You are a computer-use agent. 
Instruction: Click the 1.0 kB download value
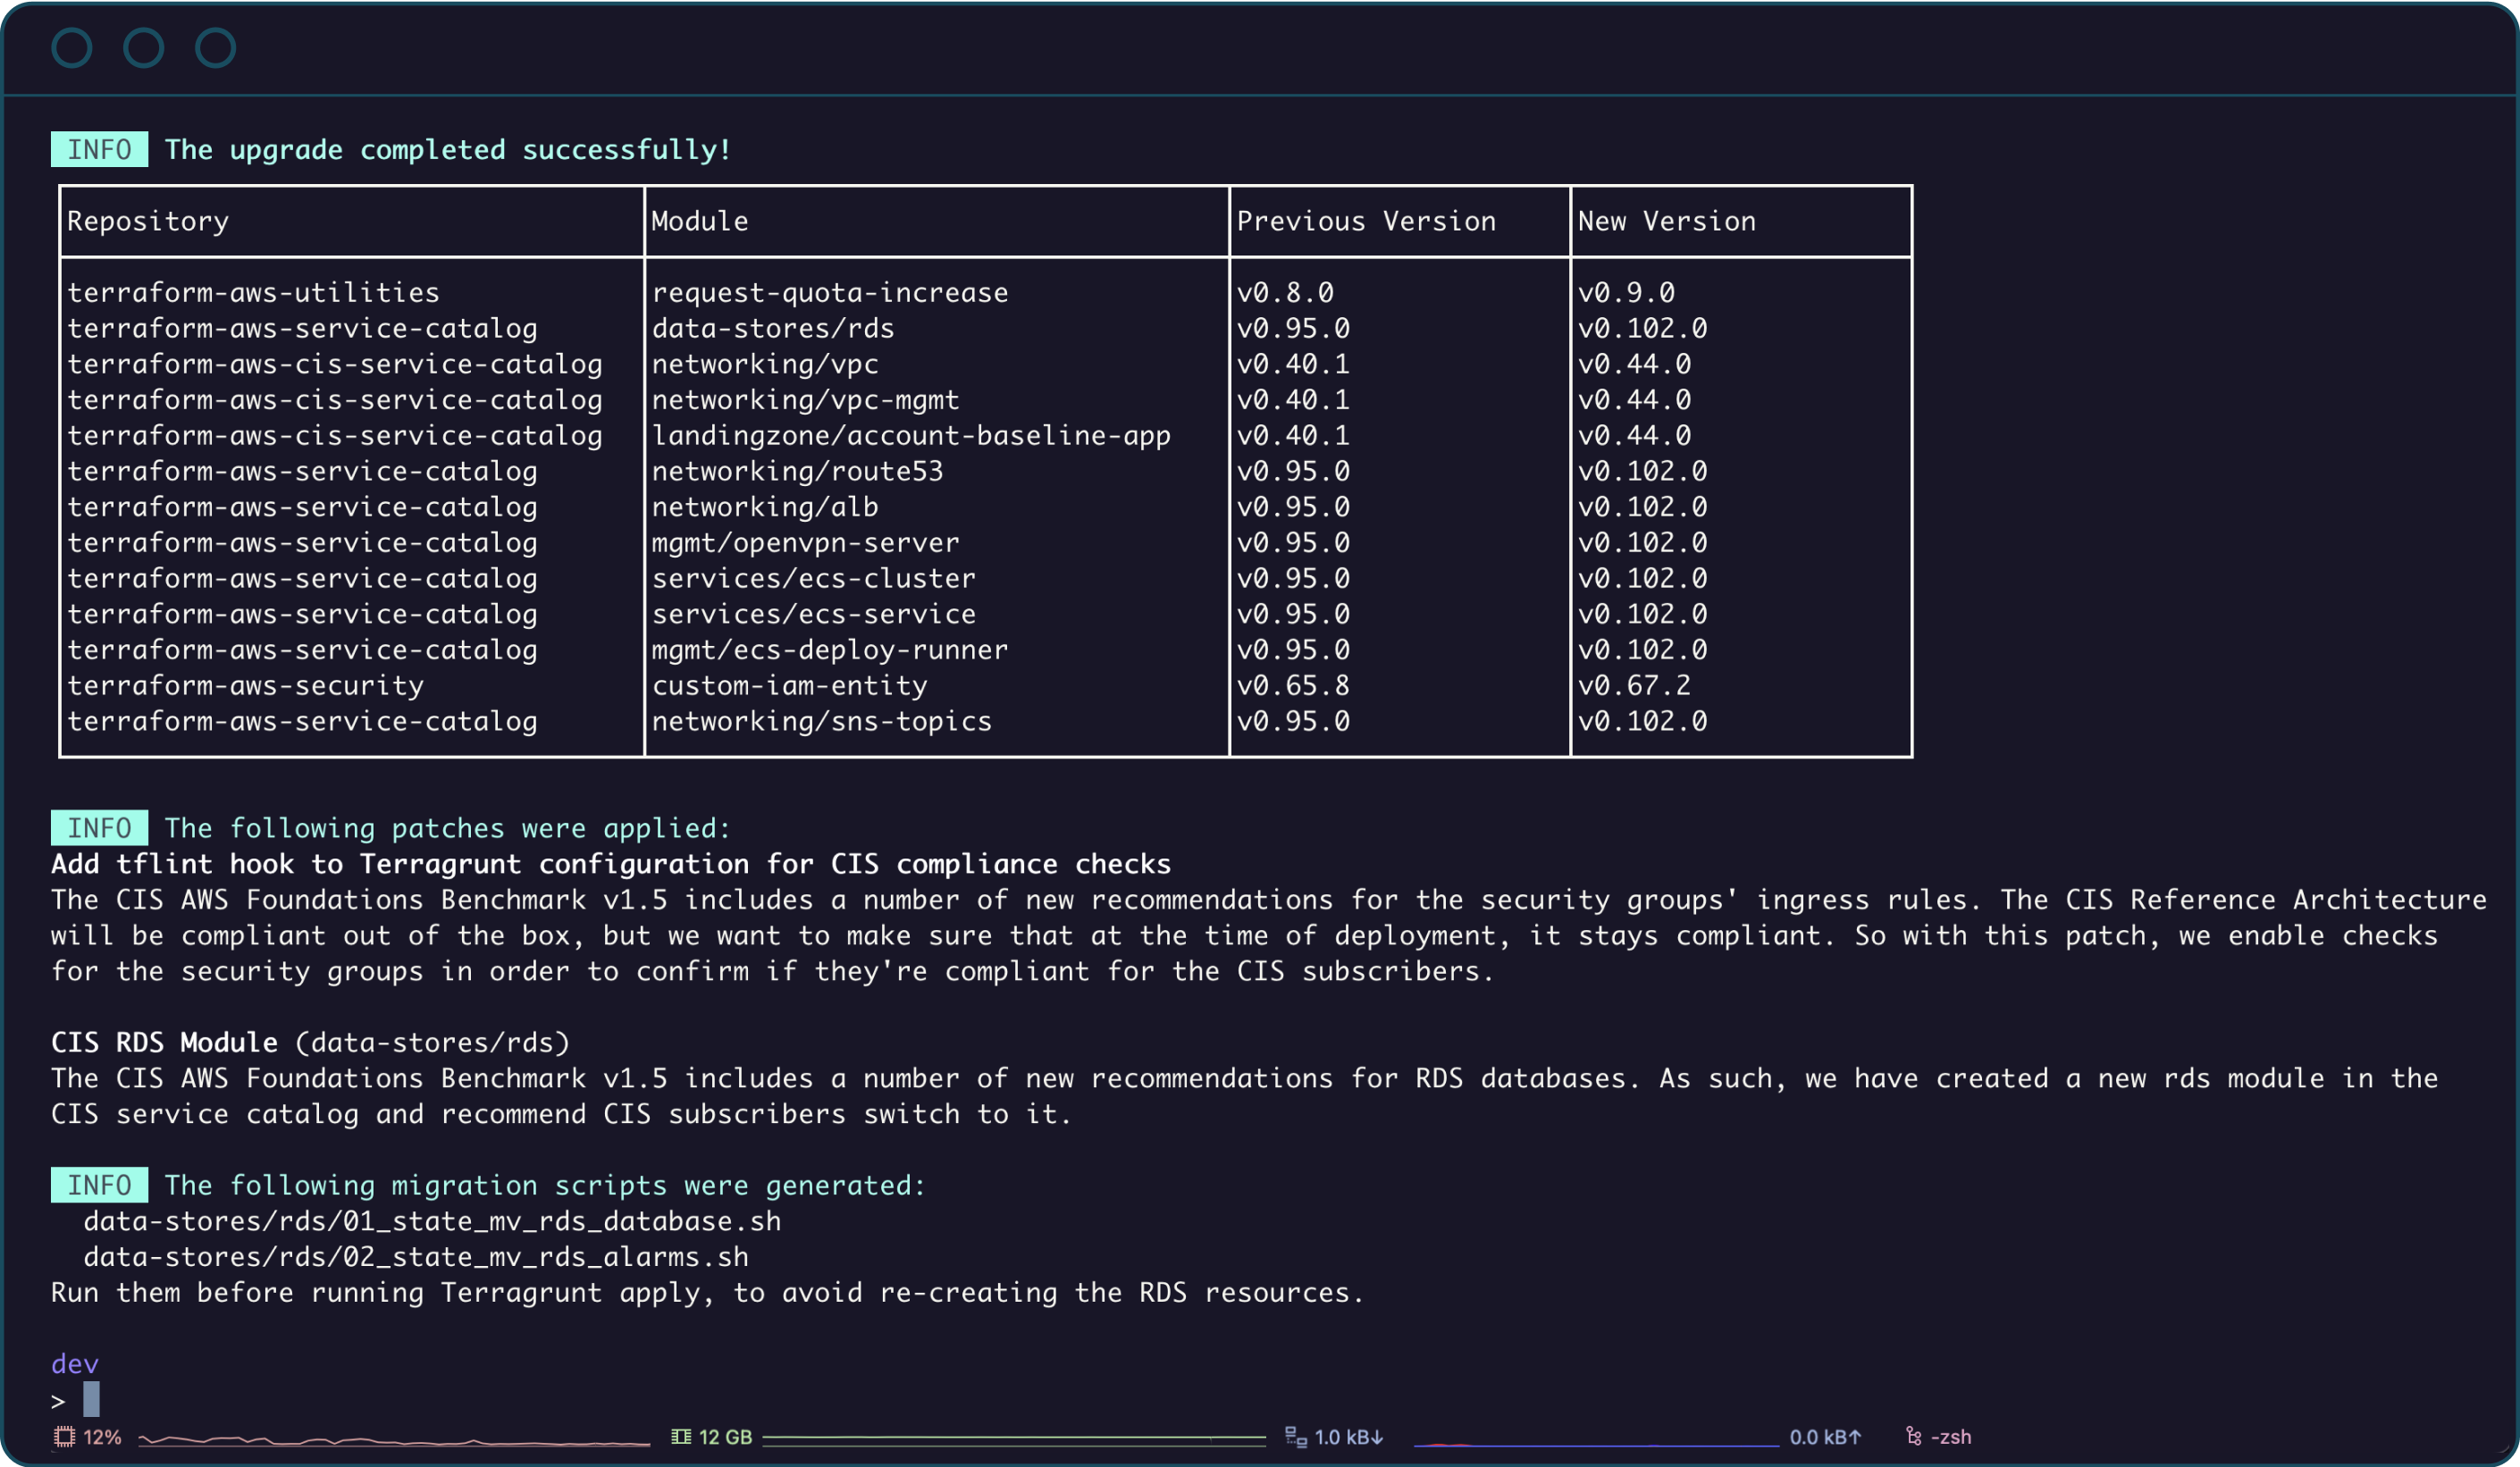[x=1348, y=1437]
